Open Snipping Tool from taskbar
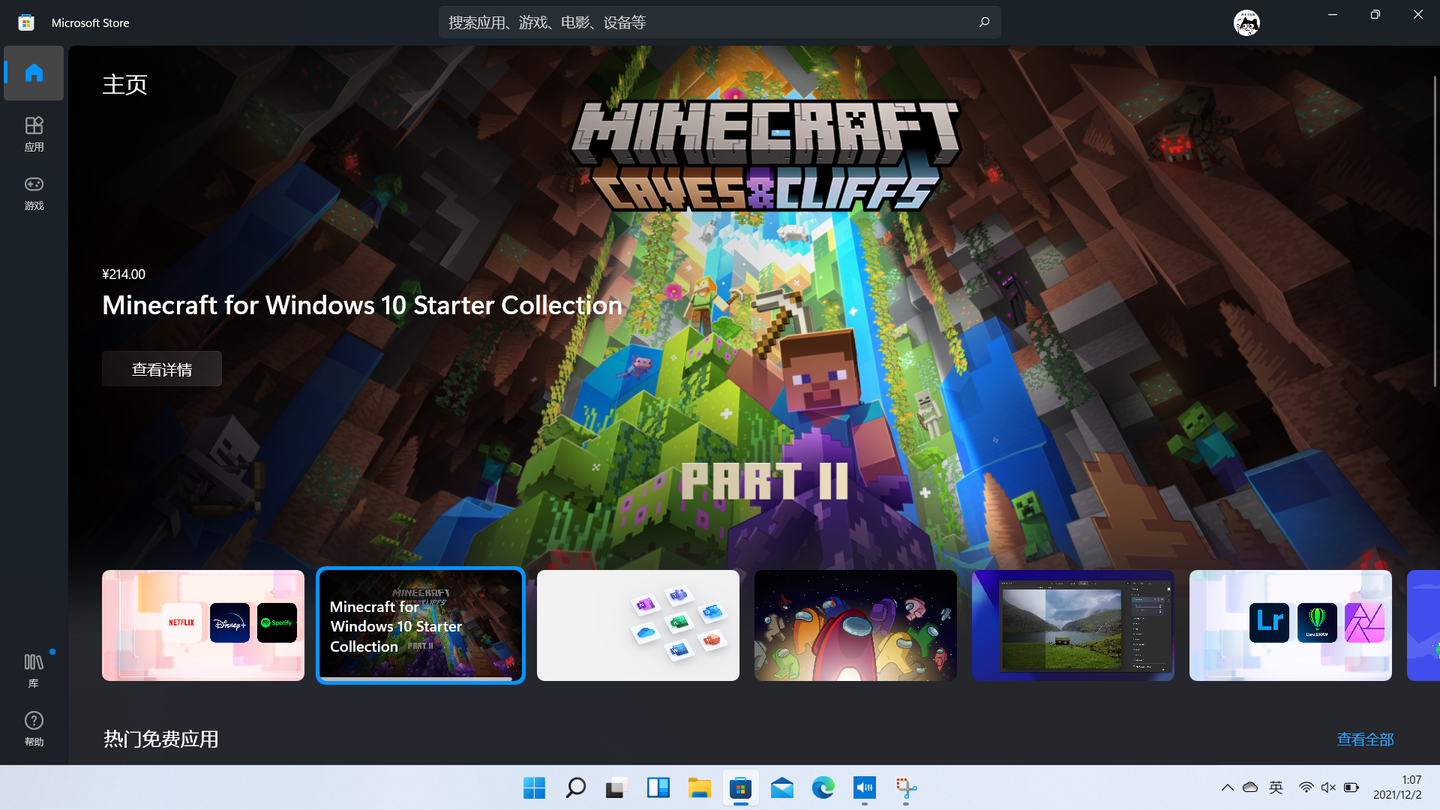This screenshot has width=1440, height=810. [906, 788]
